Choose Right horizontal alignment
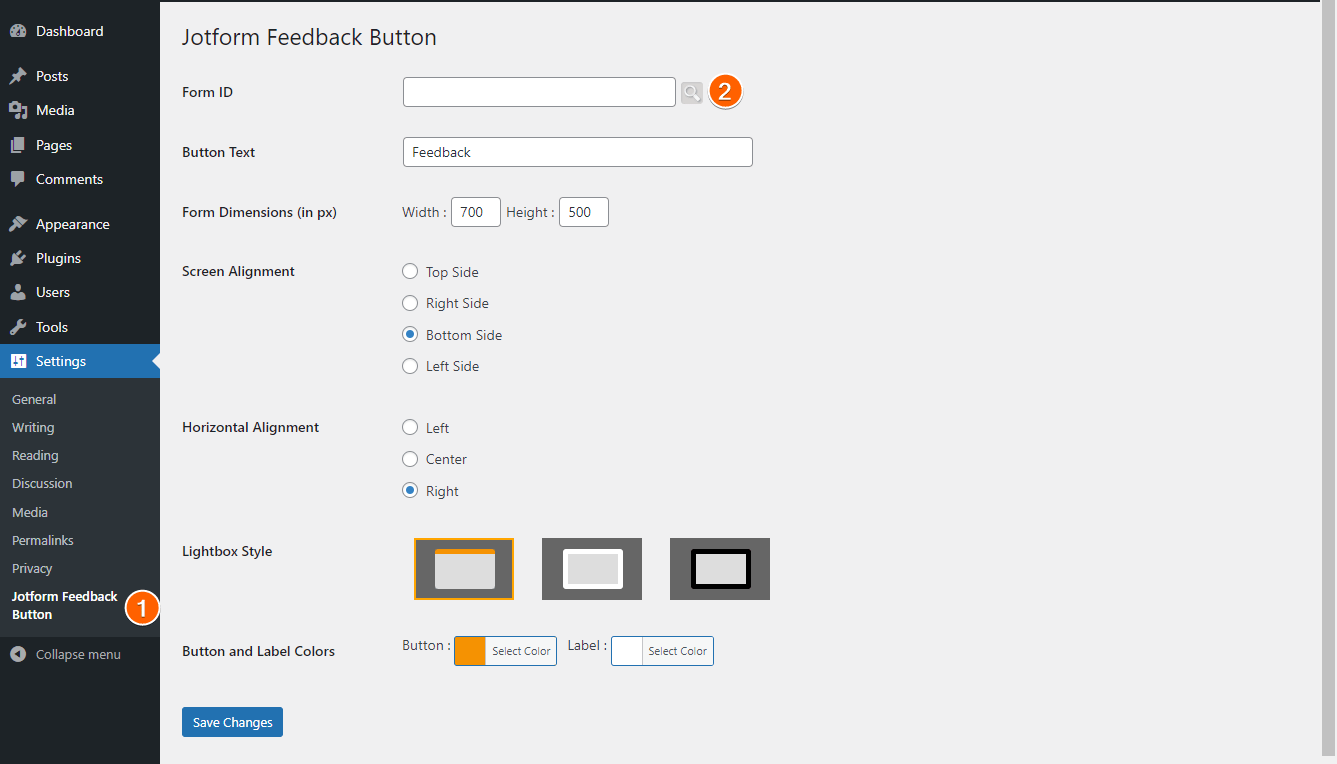1337x764 pixels. click(x=410, y=491)
